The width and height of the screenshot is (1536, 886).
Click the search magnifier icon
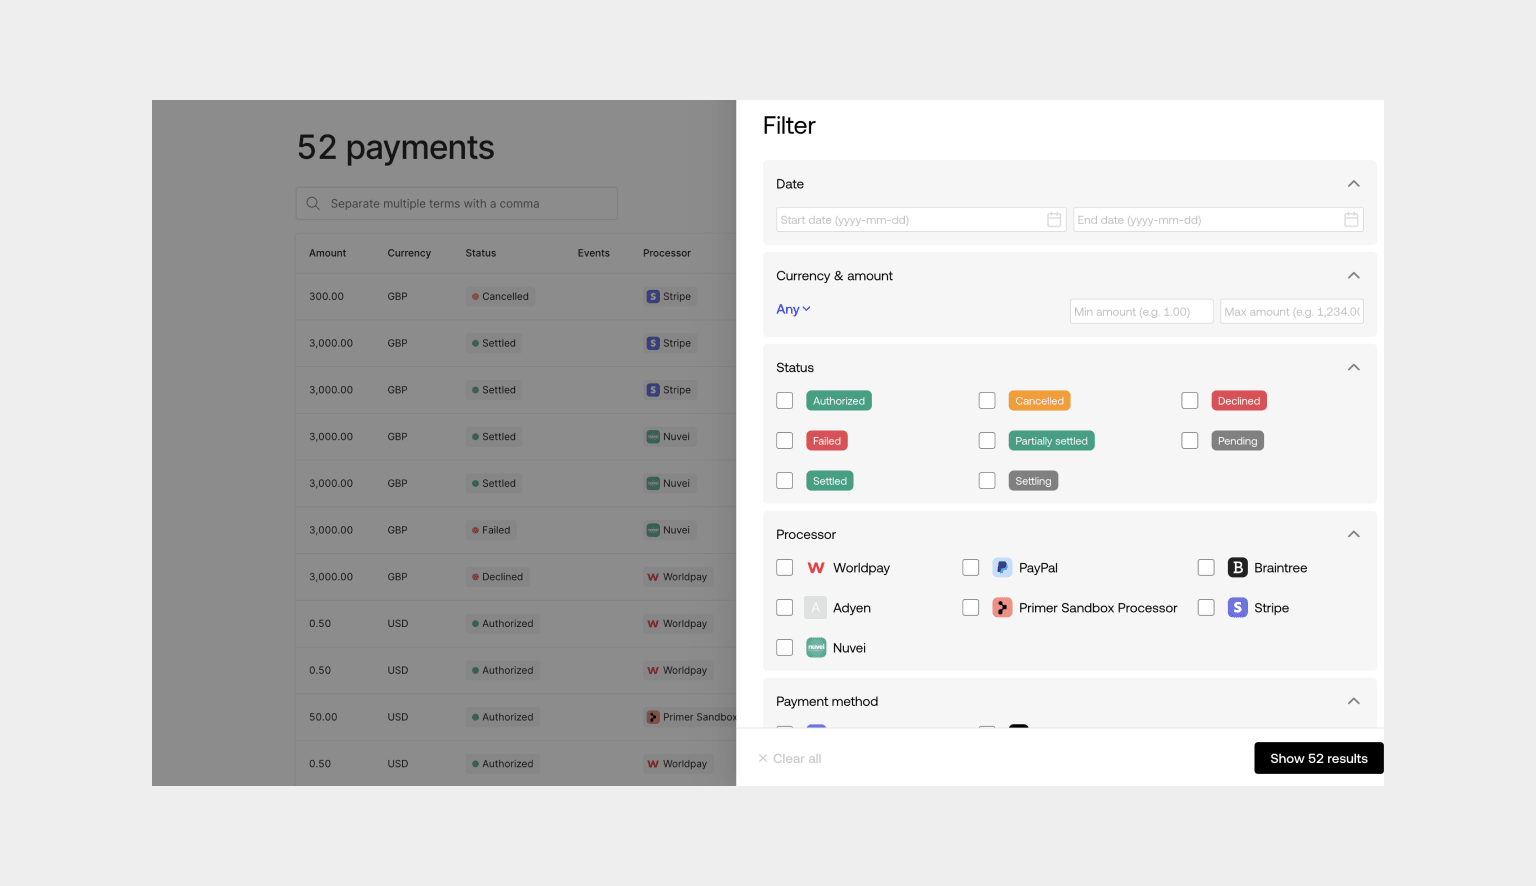coord(313,204)
